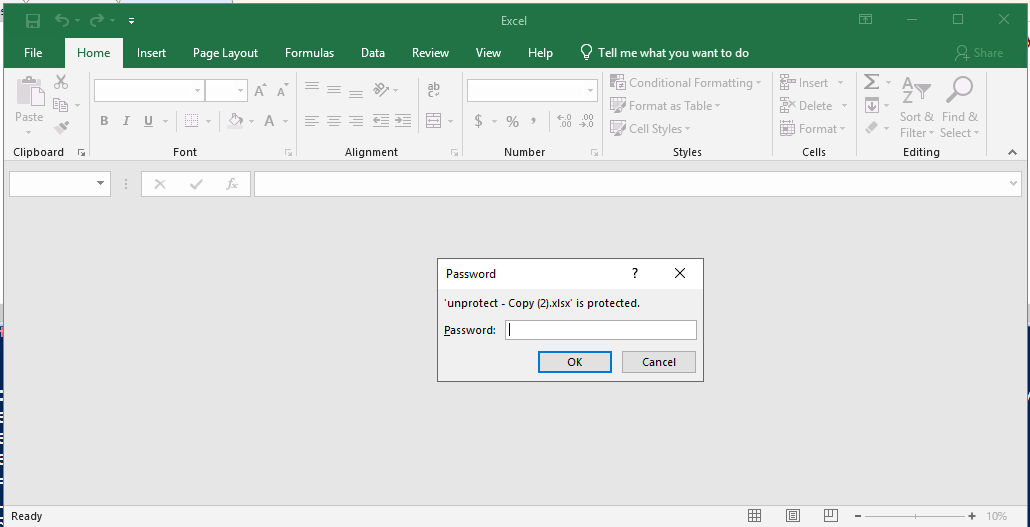
Task: Click the Password dialog help question mark
Action: click(635, 273)
